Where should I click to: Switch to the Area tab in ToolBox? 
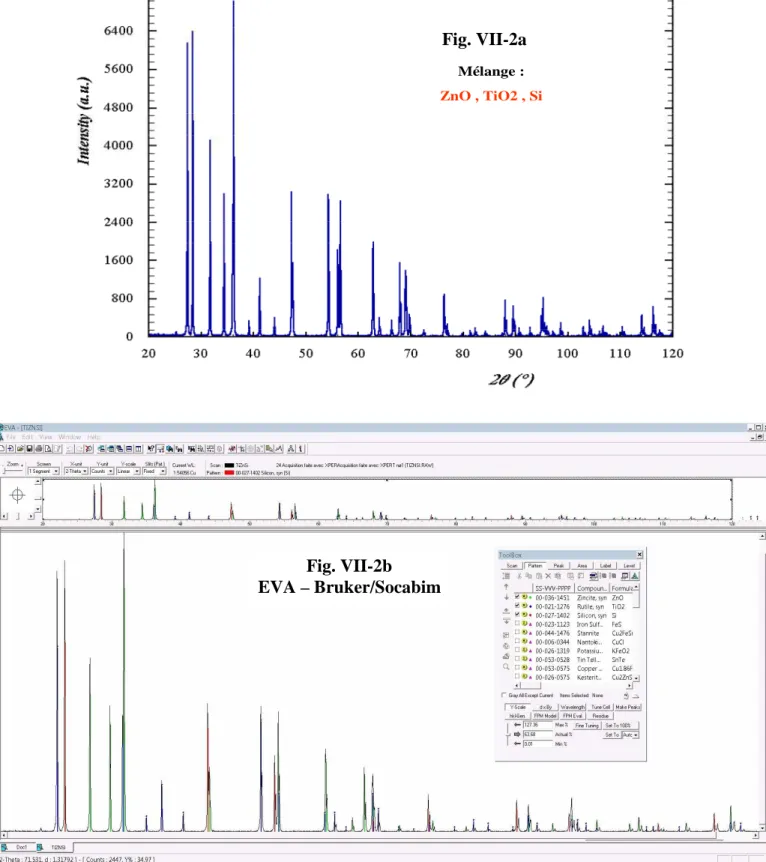pos(582,566)
